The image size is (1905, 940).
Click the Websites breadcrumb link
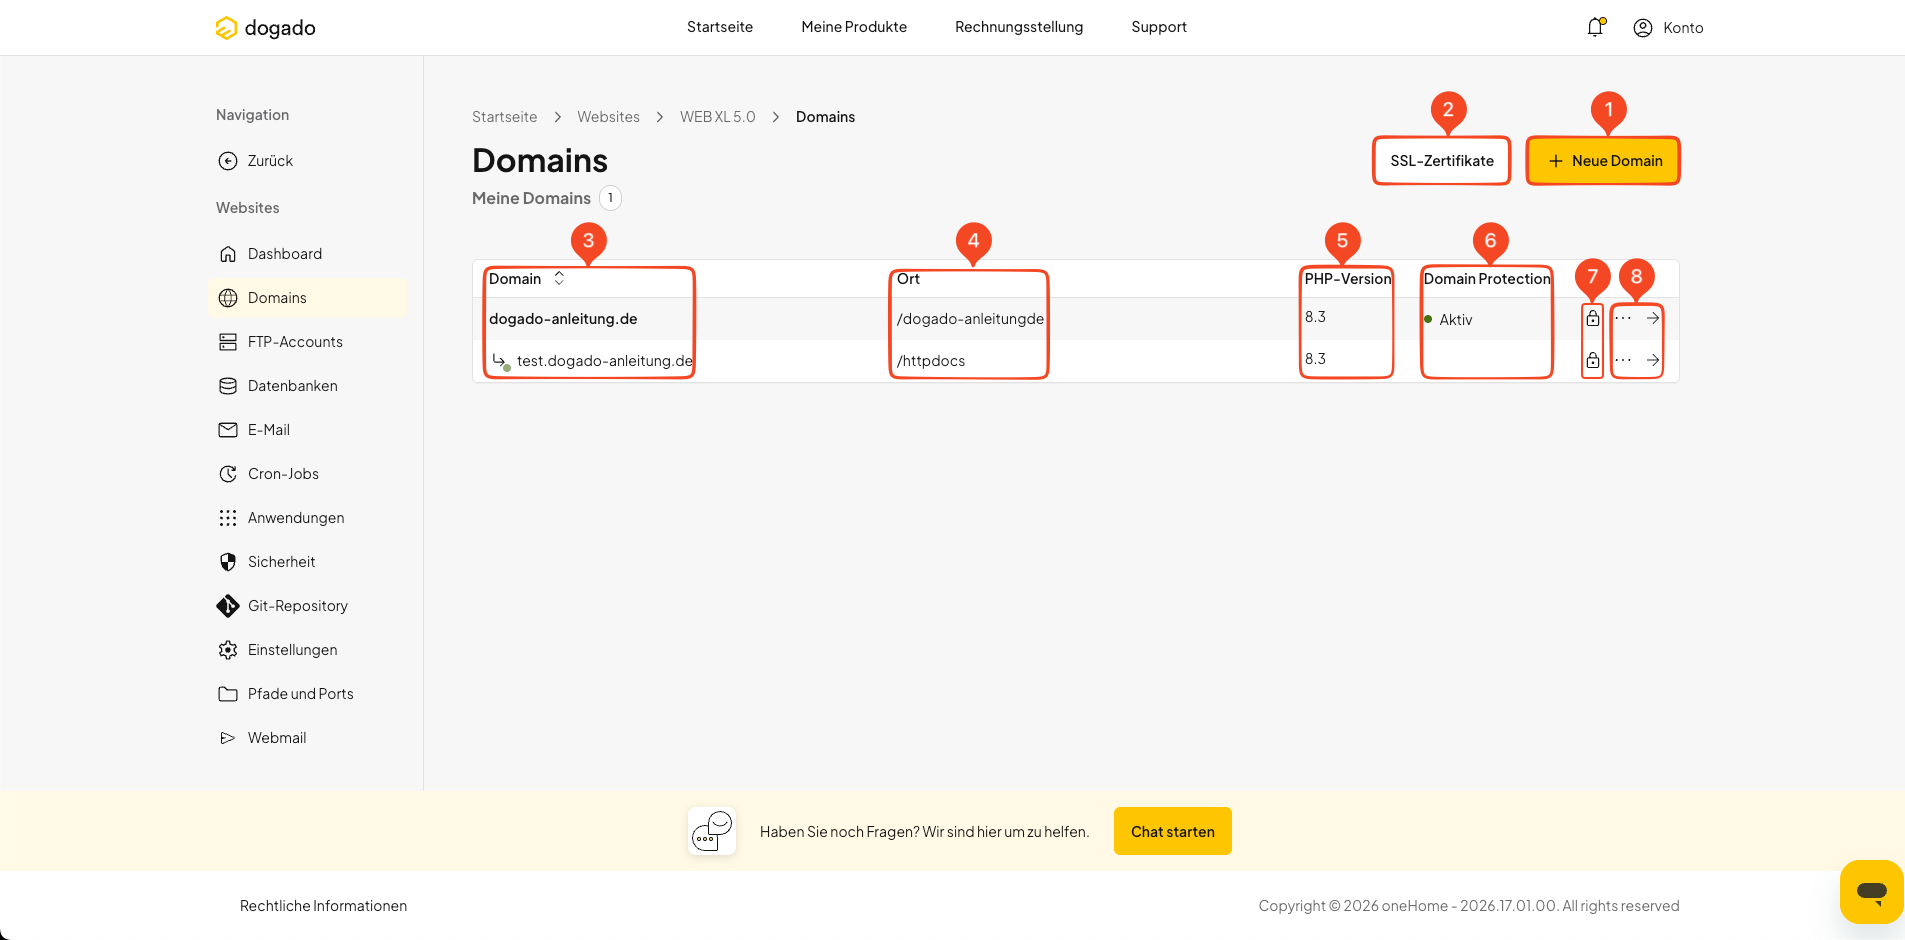tap(608, 117)
